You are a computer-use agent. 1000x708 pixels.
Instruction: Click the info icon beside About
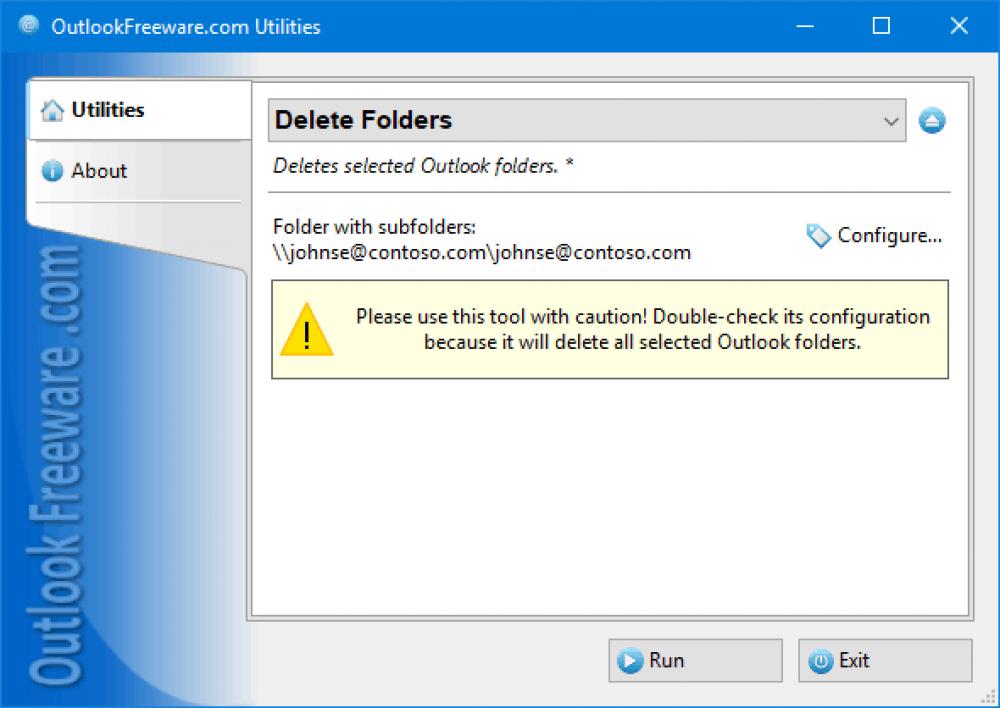(52, 171)
